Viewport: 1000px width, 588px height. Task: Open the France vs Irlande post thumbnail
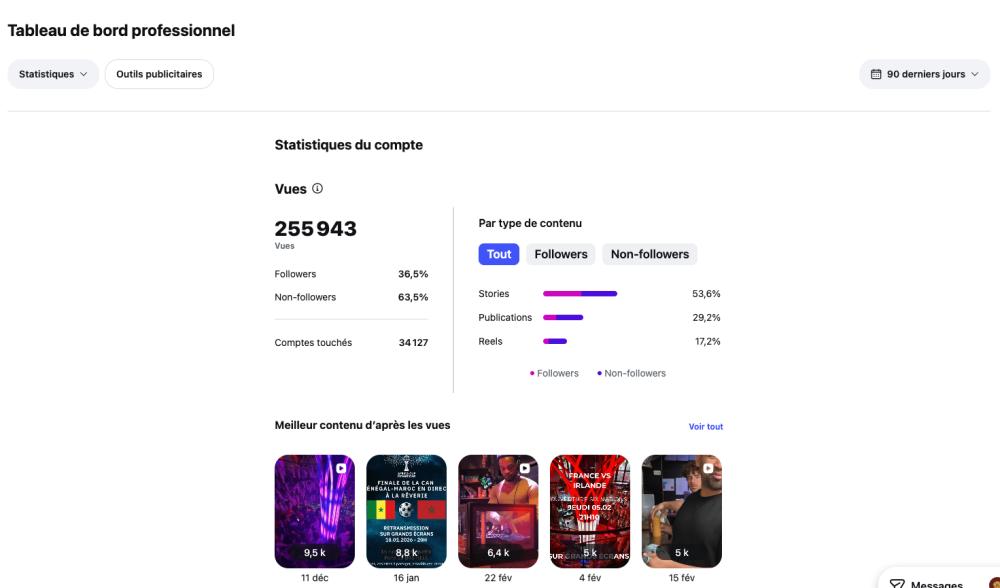[x=590, y=511]
